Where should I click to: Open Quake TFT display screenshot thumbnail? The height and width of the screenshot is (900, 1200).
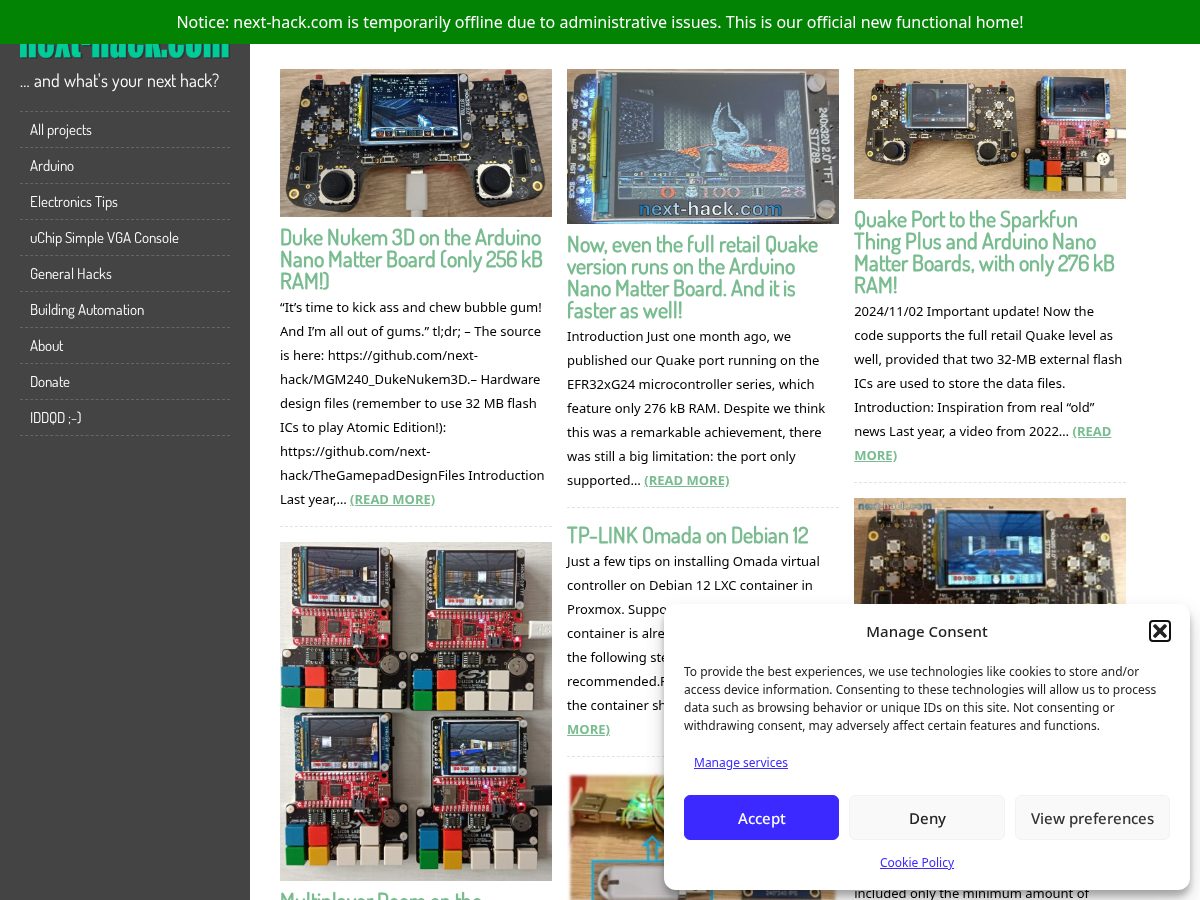tap(703, 146)
